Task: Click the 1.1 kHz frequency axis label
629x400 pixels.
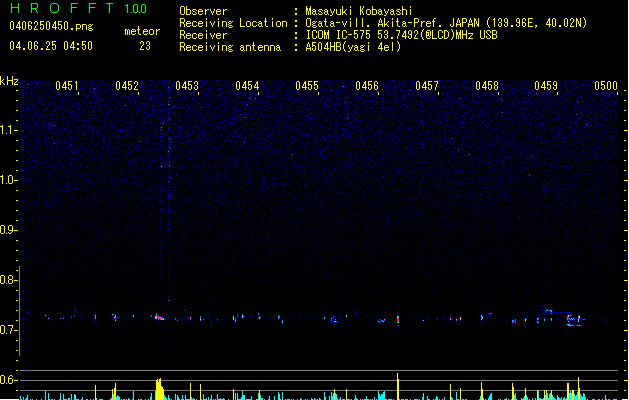Action: pyautogui.click(x=9, y=130)
